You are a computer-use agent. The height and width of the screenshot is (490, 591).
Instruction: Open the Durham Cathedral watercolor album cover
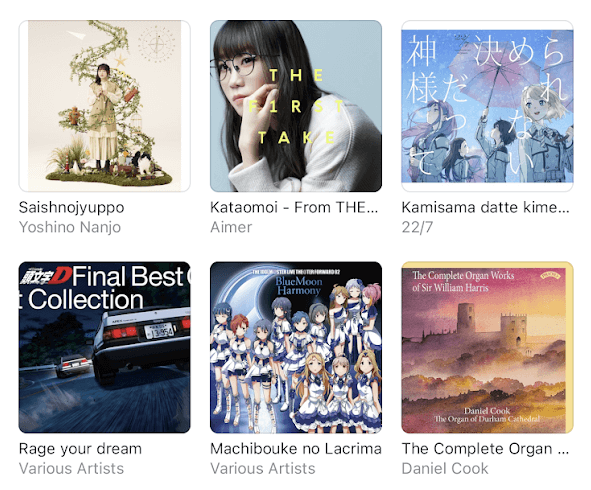(487, 347)
